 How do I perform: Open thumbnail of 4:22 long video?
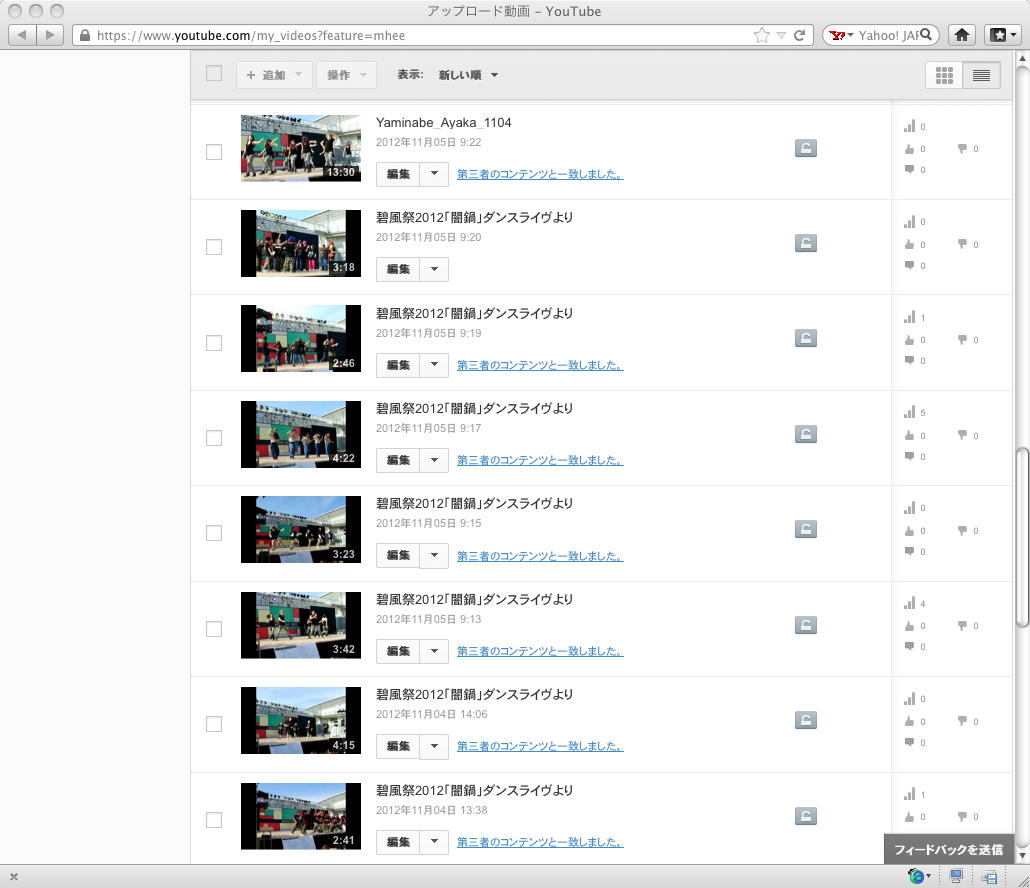pyautogui.click(x=301, y=434)
